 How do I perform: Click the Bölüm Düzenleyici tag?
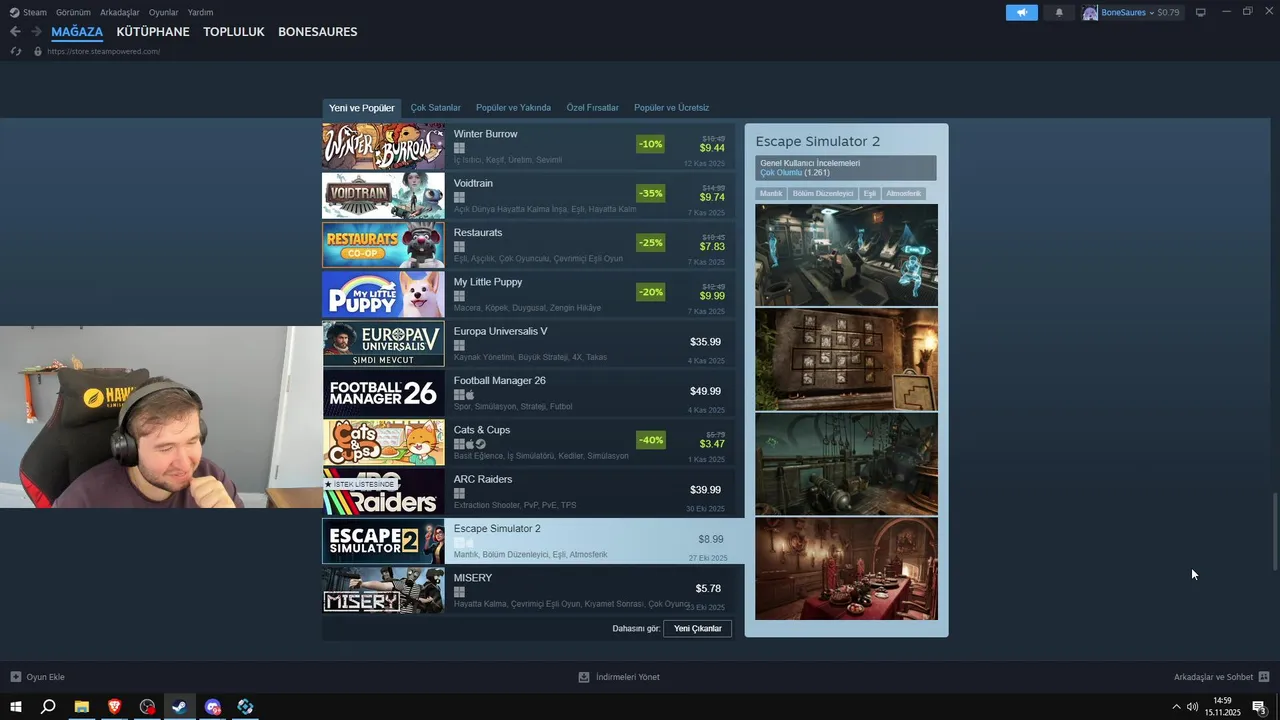point(823,194)
